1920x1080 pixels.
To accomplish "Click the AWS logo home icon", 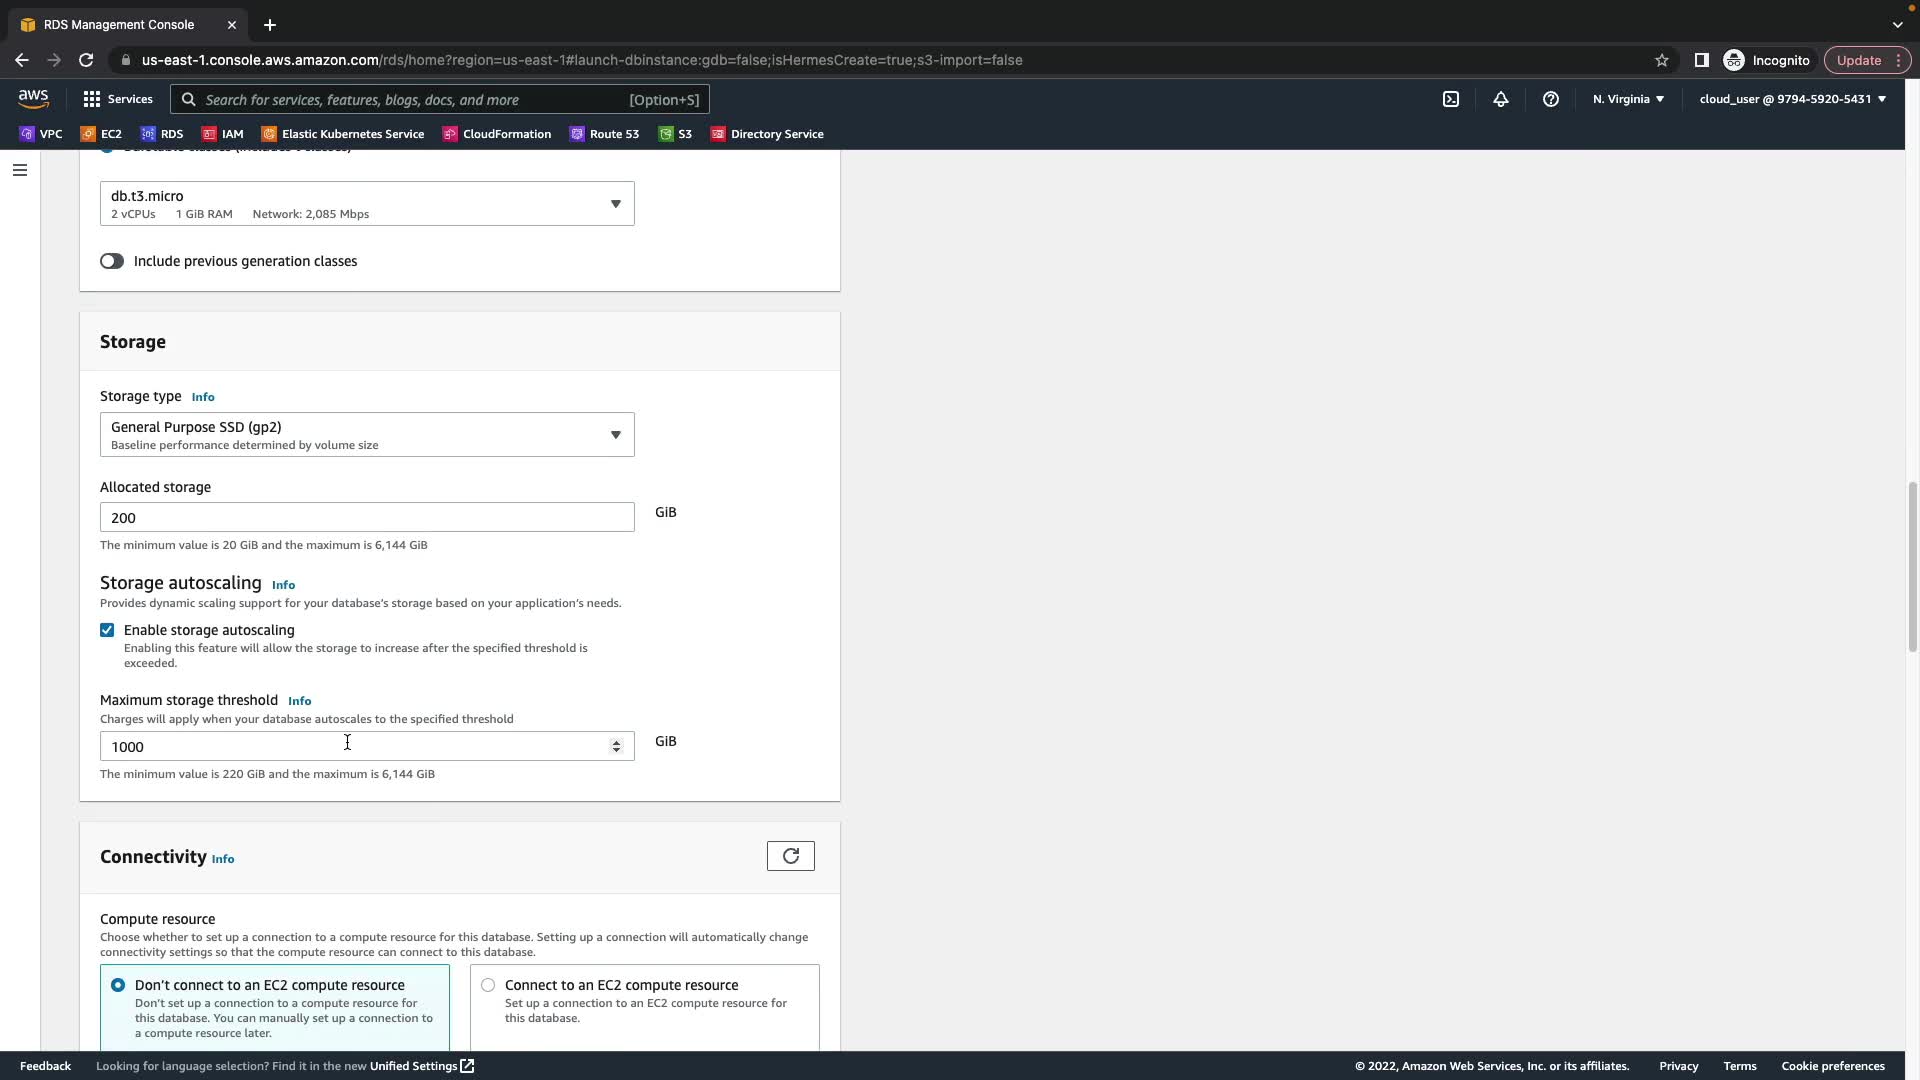I will coord(33,98).
